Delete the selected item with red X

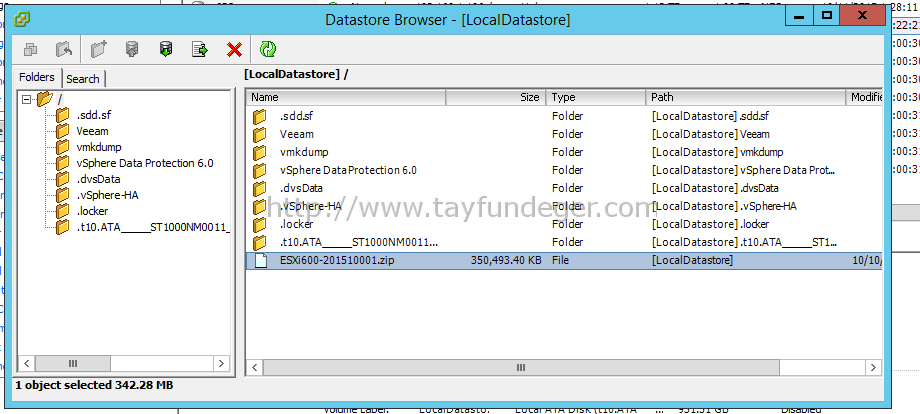(x=234, y=50)
